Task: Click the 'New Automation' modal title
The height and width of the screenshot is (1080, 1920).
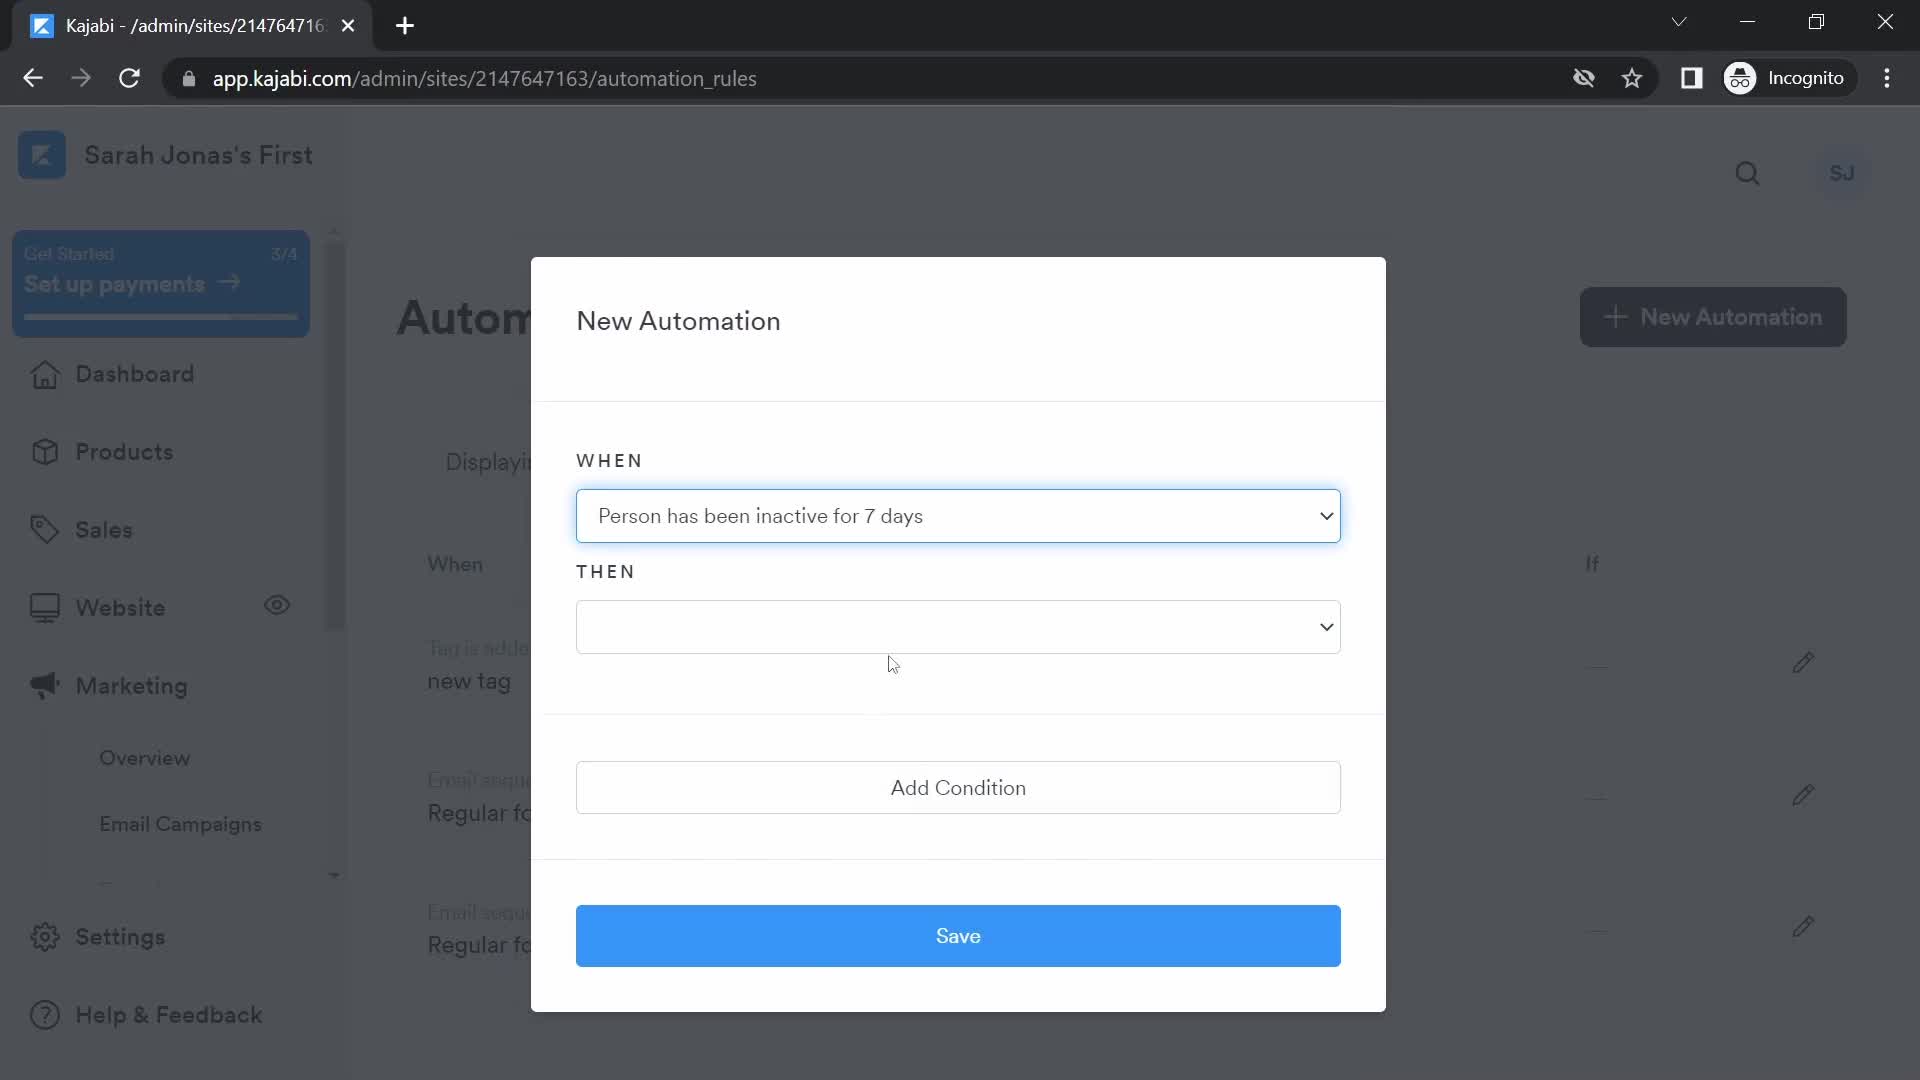Action: click(678, 321)
